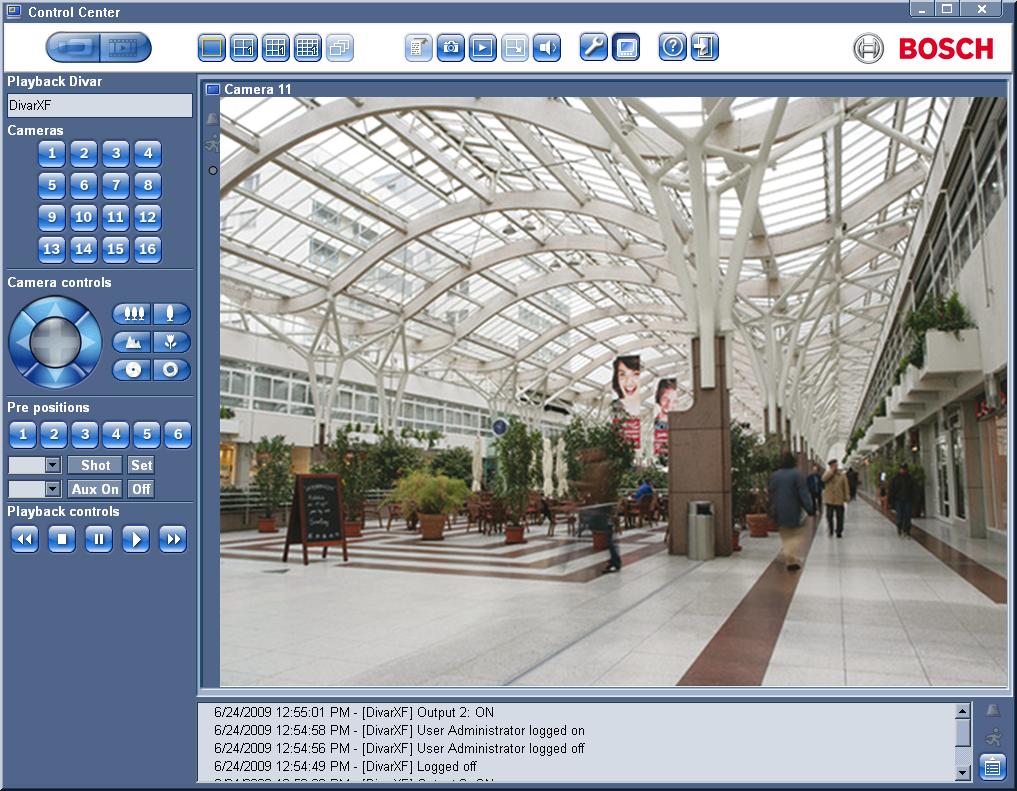Tilt camera up on PTZ wheel
Viewport: 1017px width, 791px height.
point(55,307)
